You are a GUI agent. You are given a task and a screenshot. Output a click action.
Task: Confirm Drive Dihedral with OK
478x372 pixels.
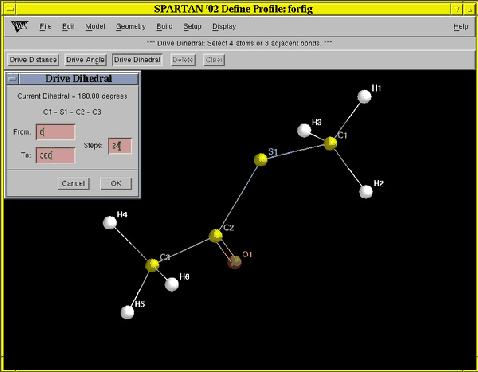click(116, 183)
